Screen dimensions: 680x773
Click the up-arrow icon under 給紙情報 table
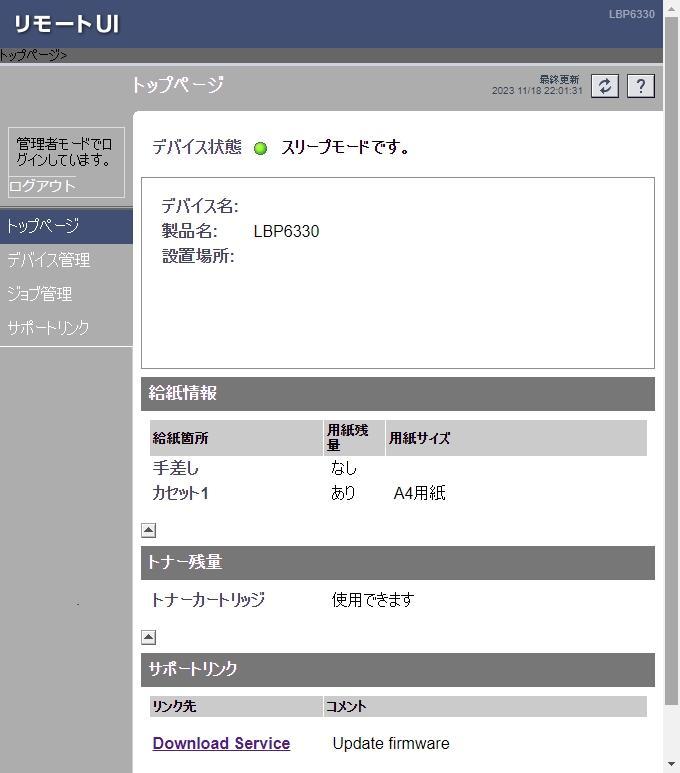point(148,530)
